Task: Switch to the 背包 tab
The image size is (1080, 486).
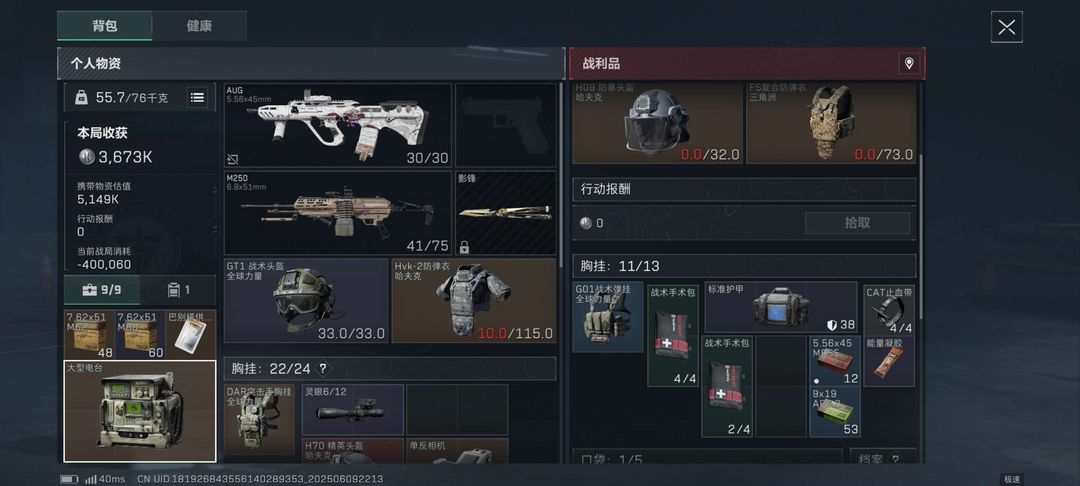Action: coord(105,25)
